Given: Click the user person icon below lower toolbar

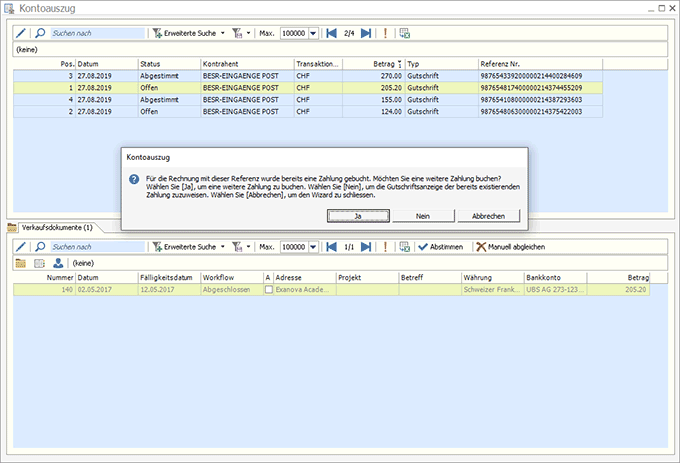Looking at the screenshot, I should [x=58, y=263].
